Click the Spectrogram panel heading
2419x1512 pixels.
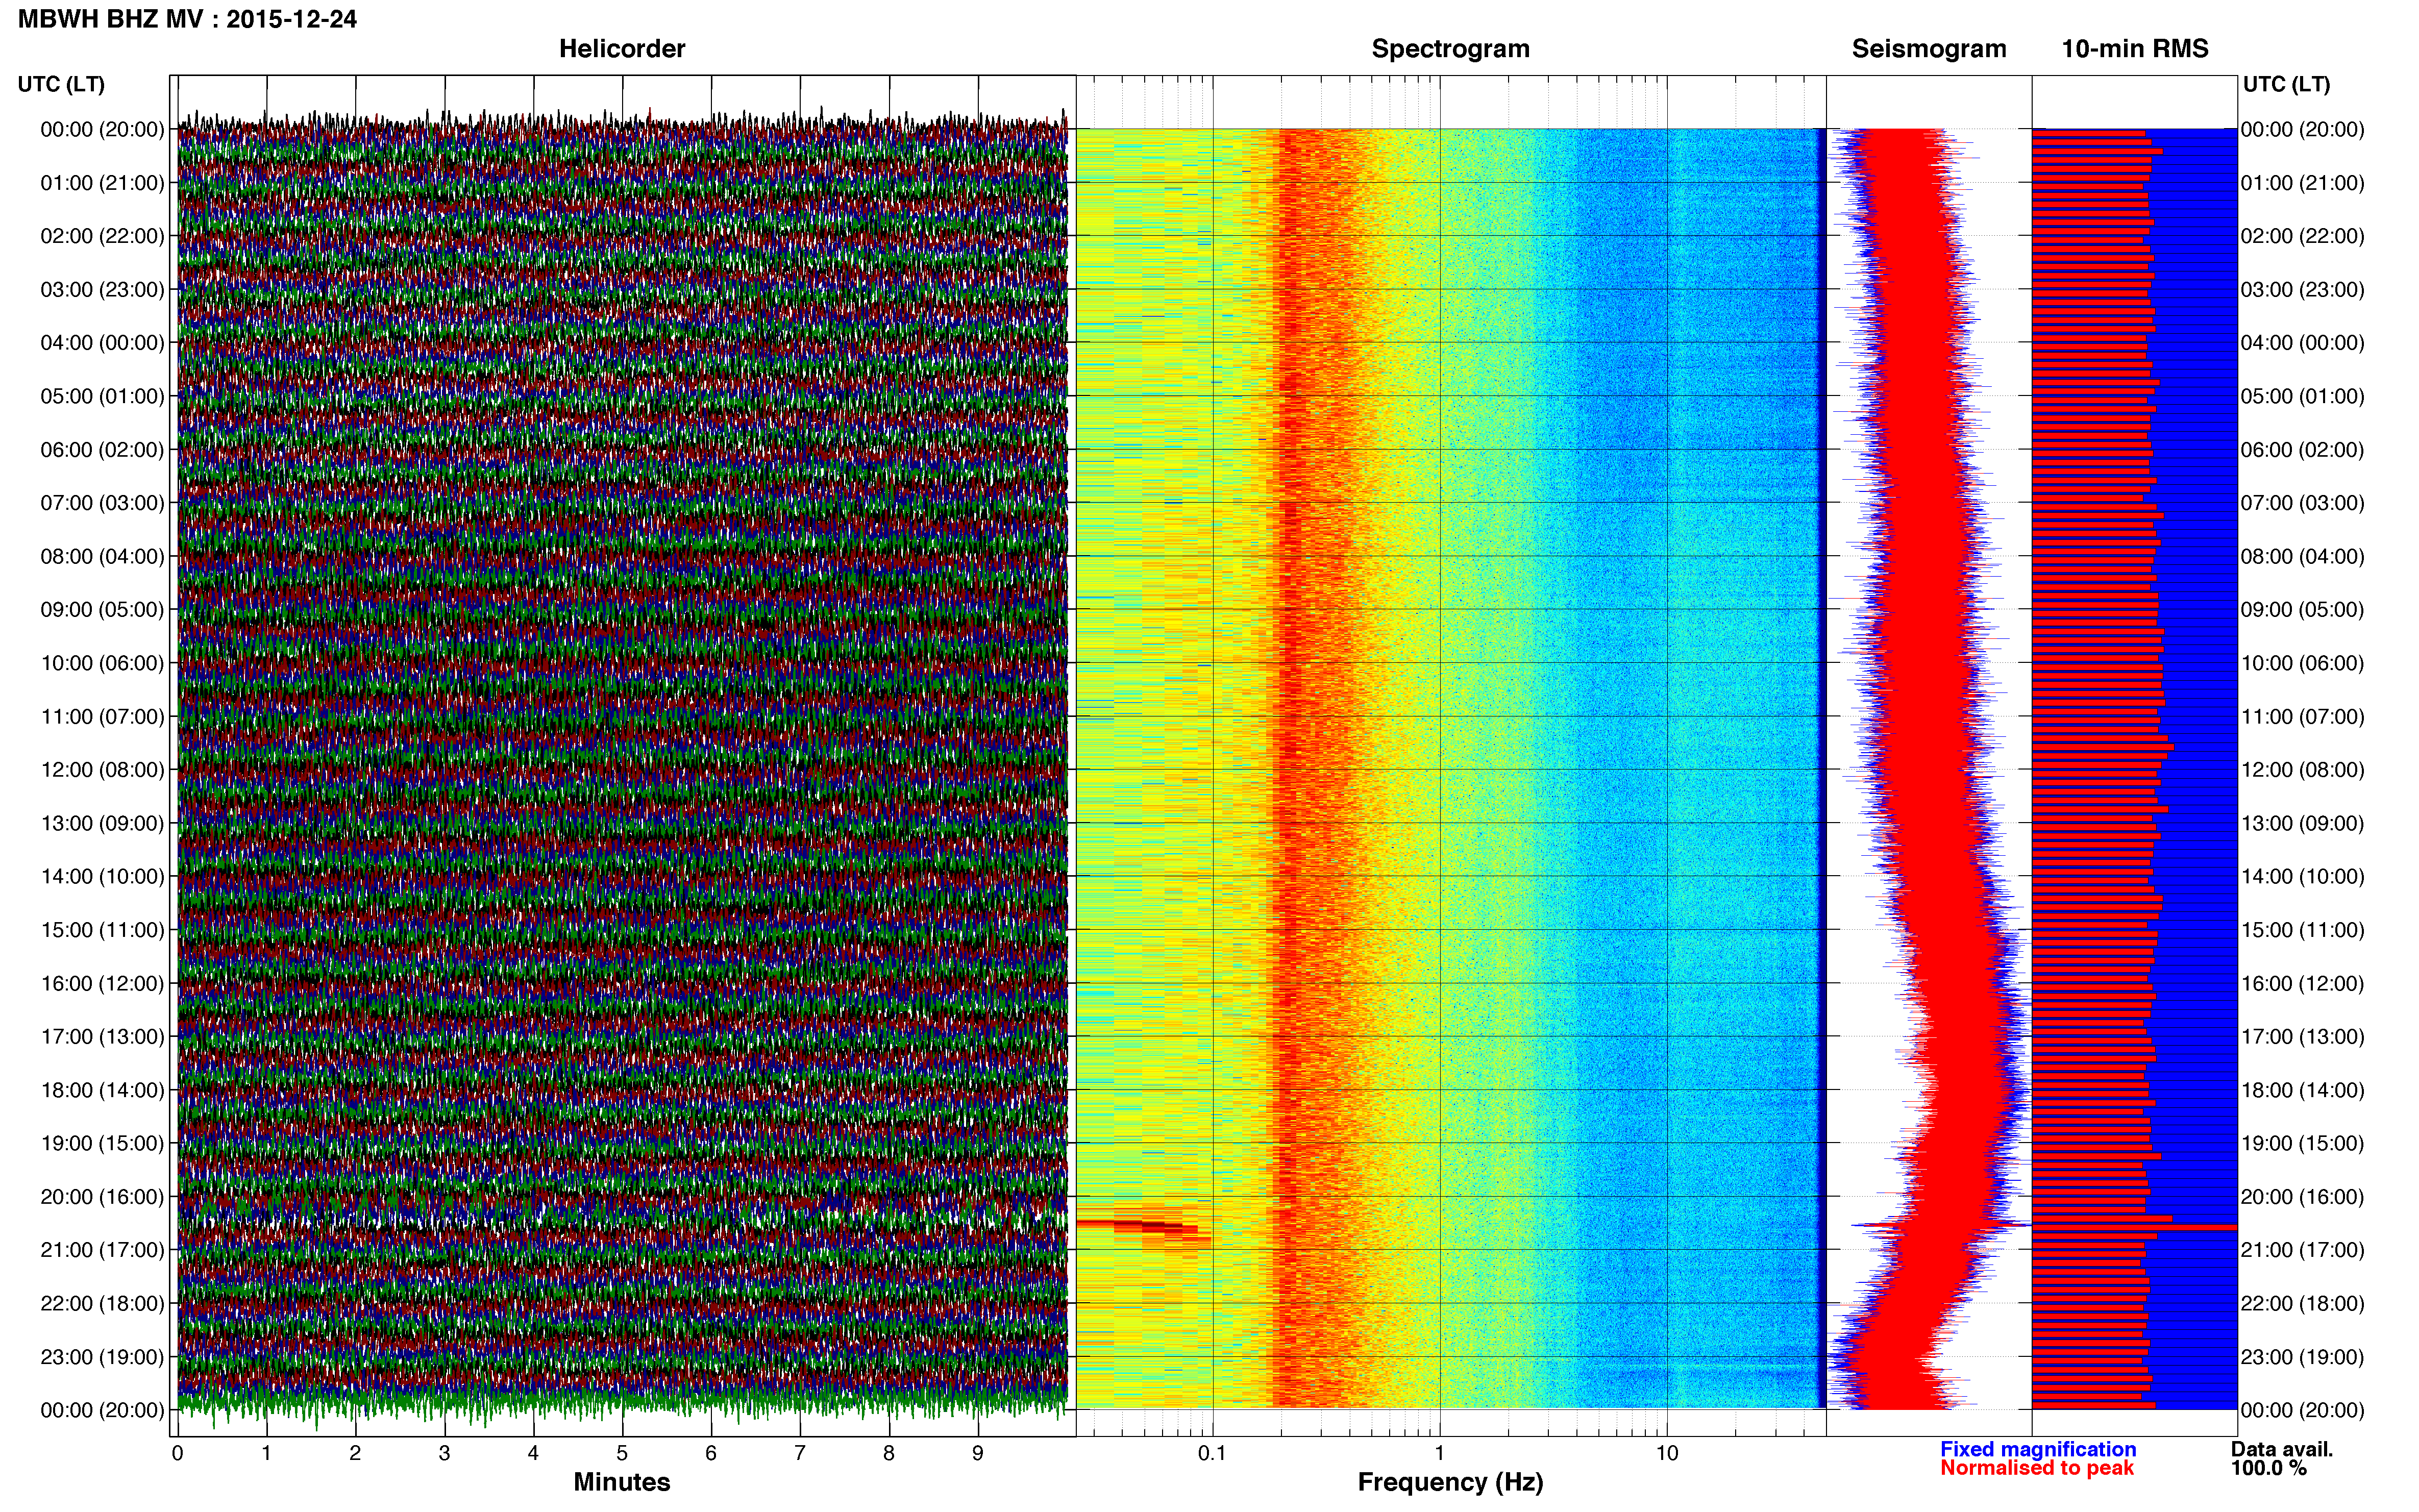point(1450,49)
